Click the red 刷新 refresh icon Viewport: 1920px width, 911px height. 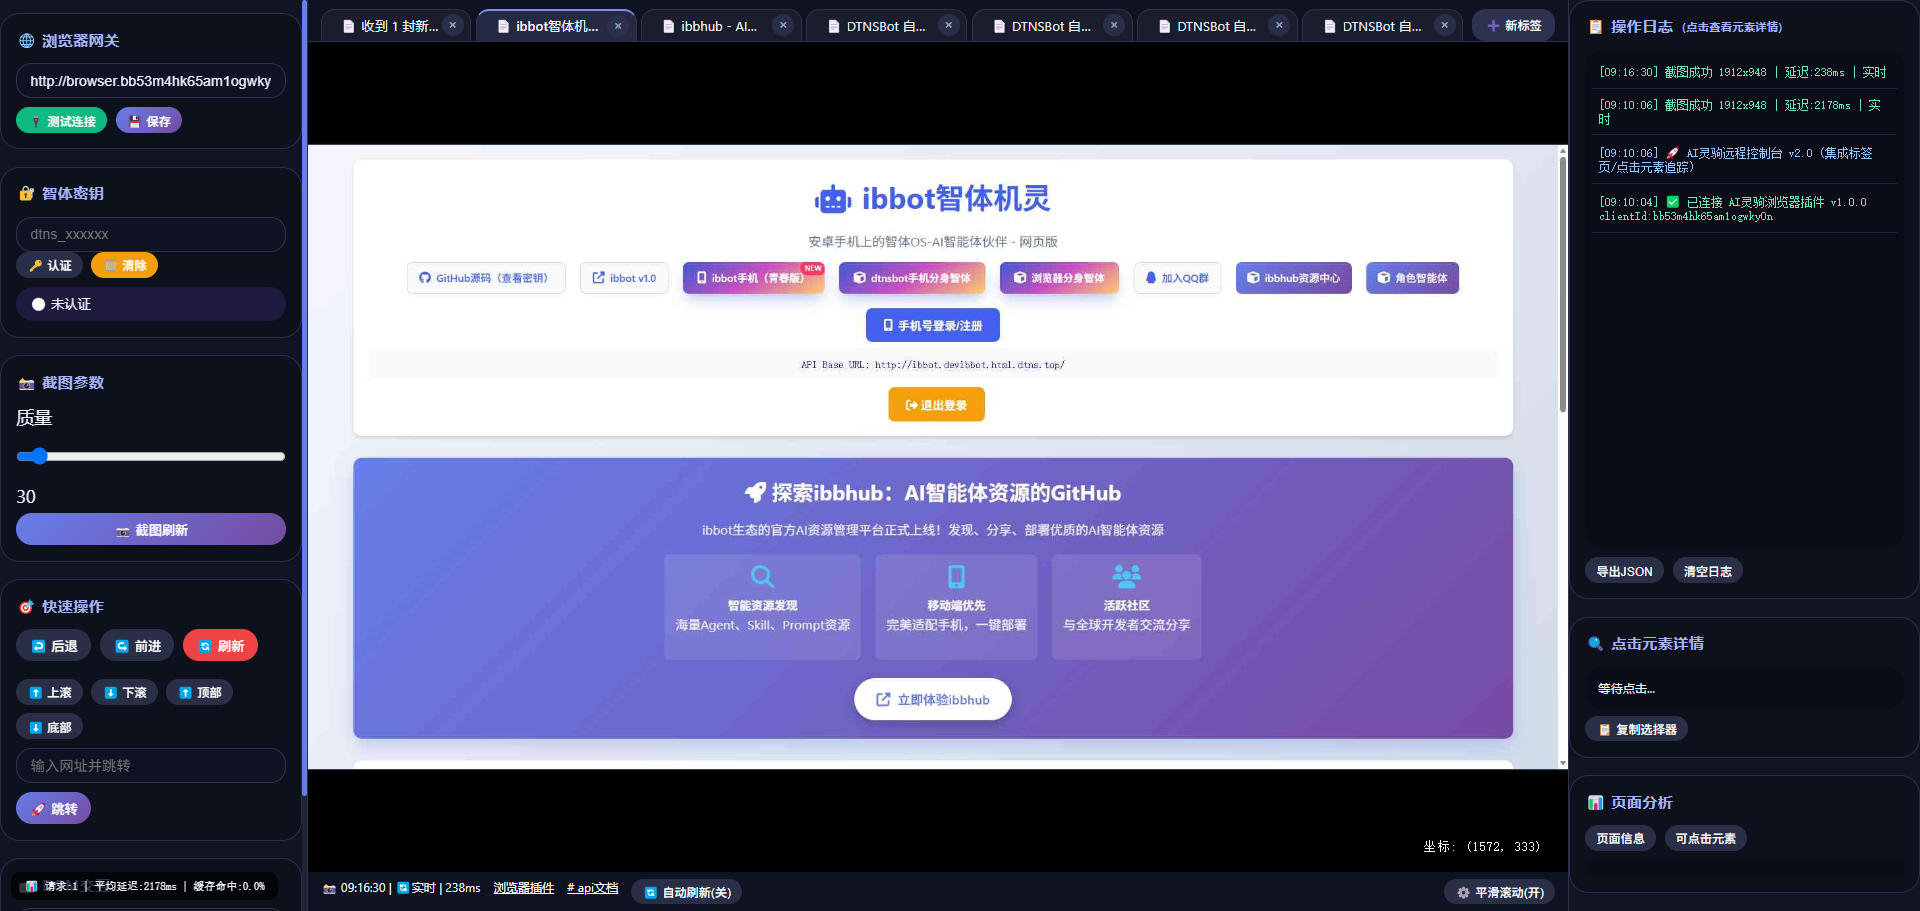click(203, 645)
